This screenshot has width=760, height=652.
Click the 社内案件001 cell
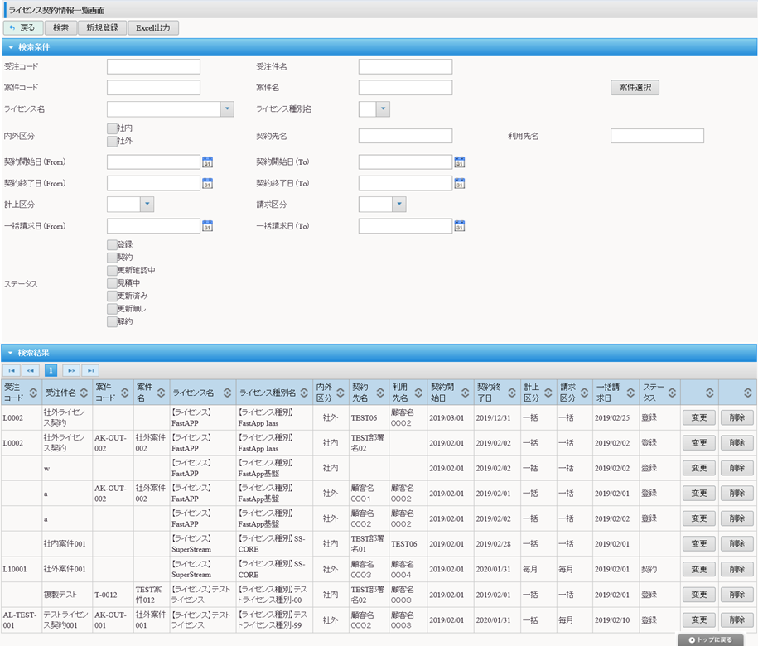point(66,544)
